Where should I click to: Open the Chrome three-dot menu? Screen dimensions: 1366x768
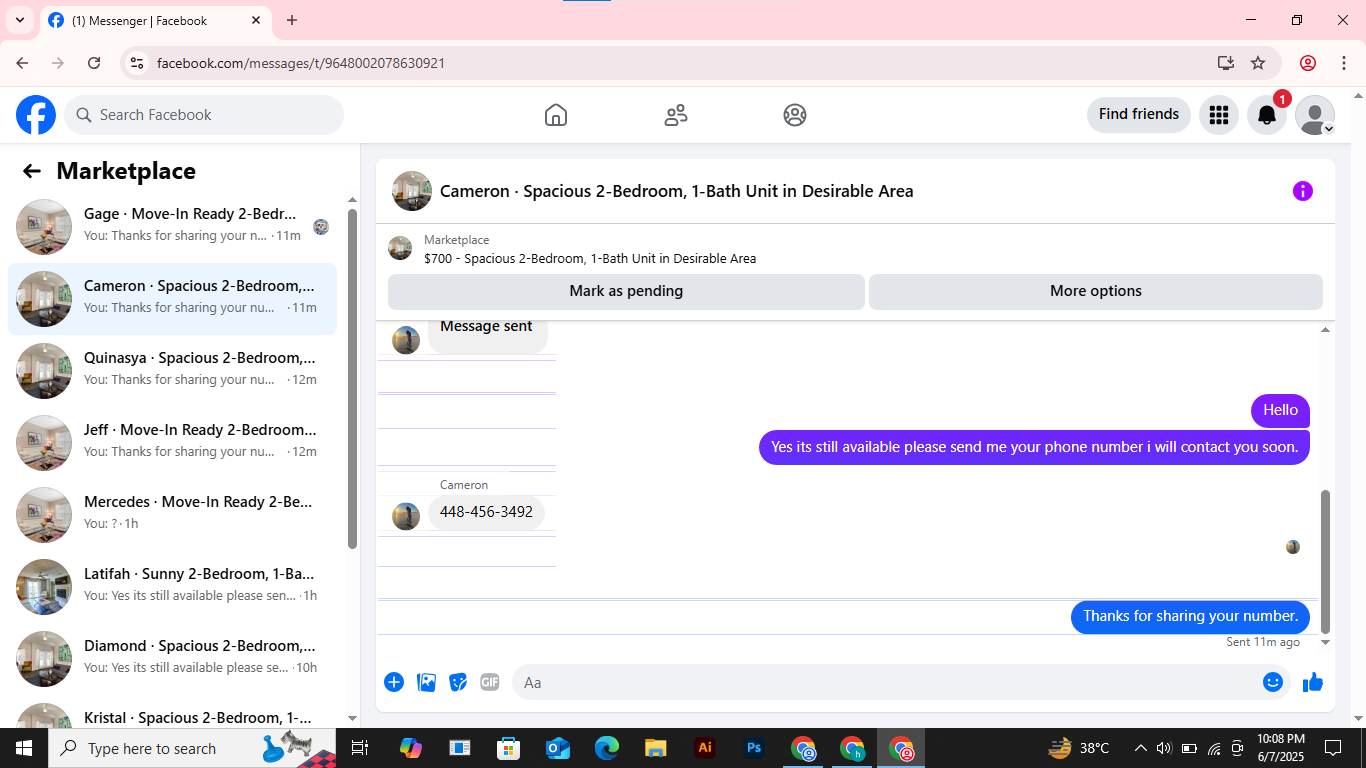coord(1343,63)
